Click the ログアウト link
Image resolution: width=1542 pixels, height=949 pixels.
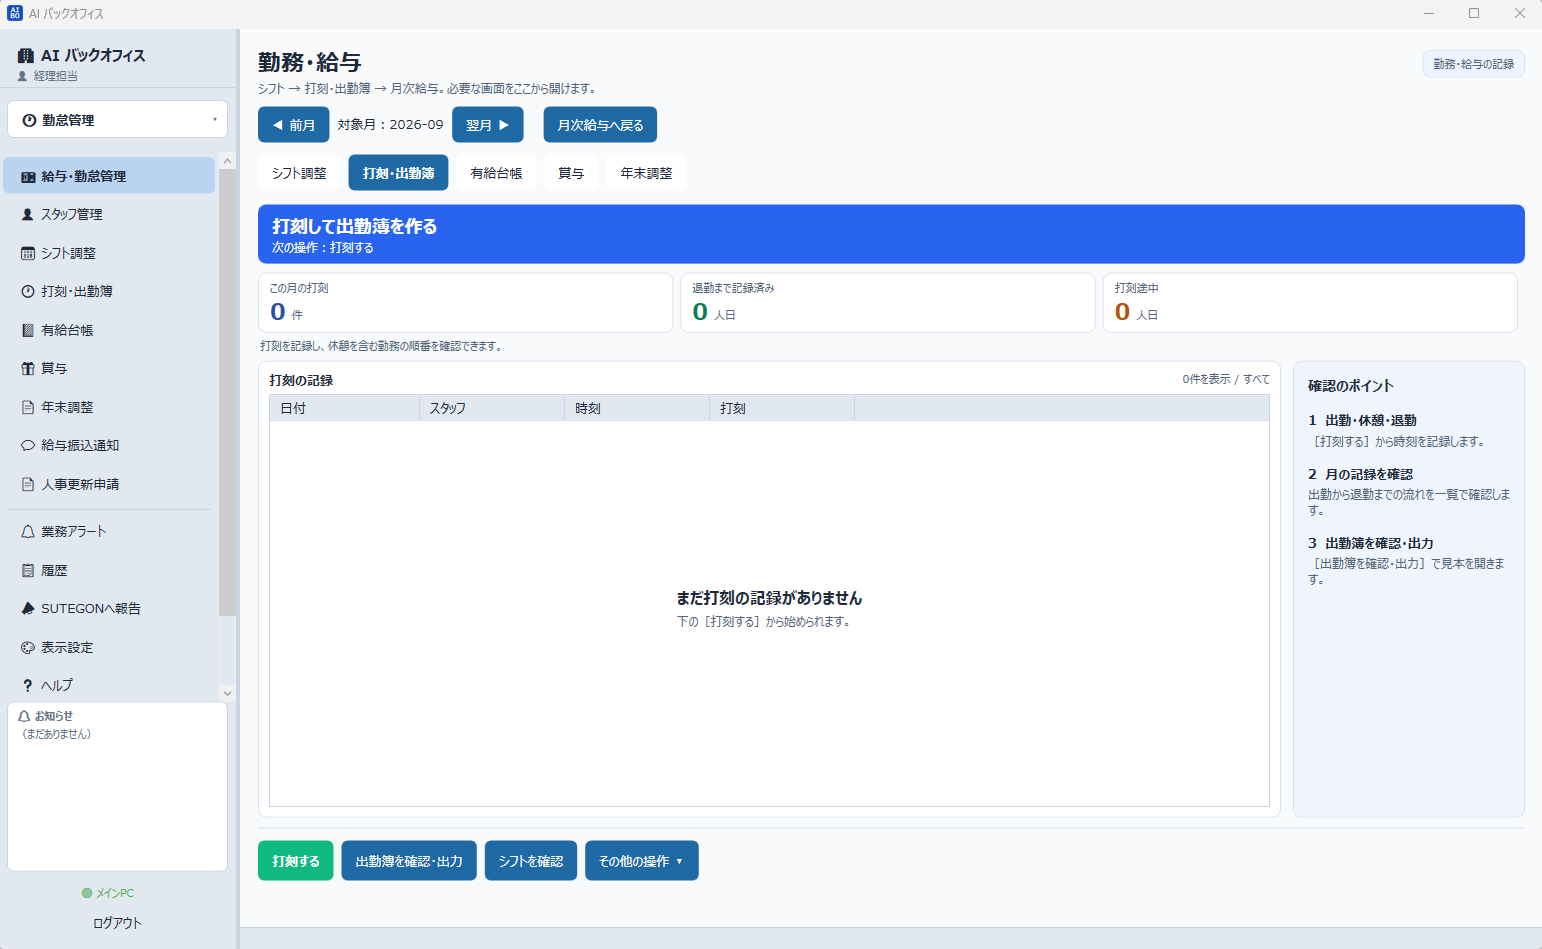point(117,923)
